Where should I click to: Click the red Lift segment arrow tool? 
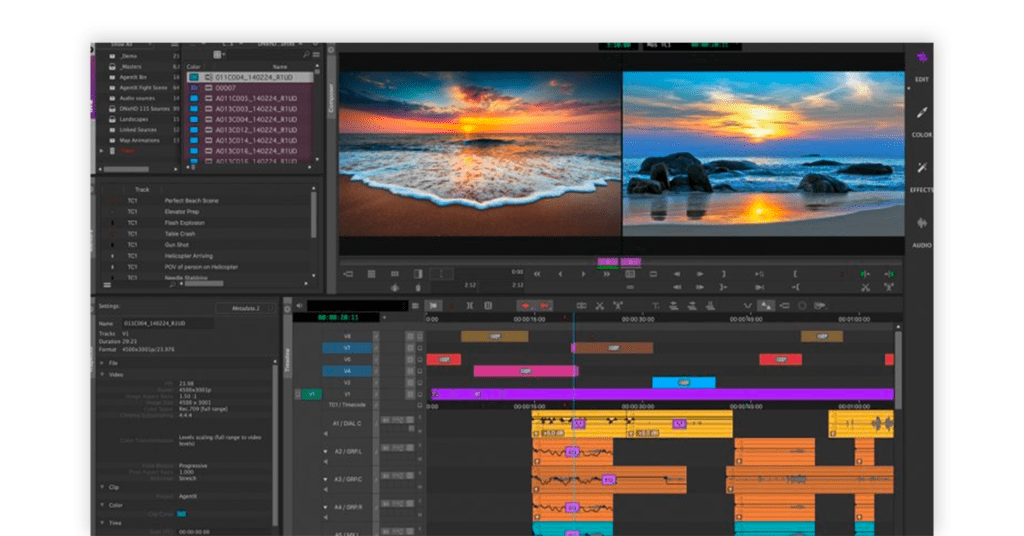(525, 306)
